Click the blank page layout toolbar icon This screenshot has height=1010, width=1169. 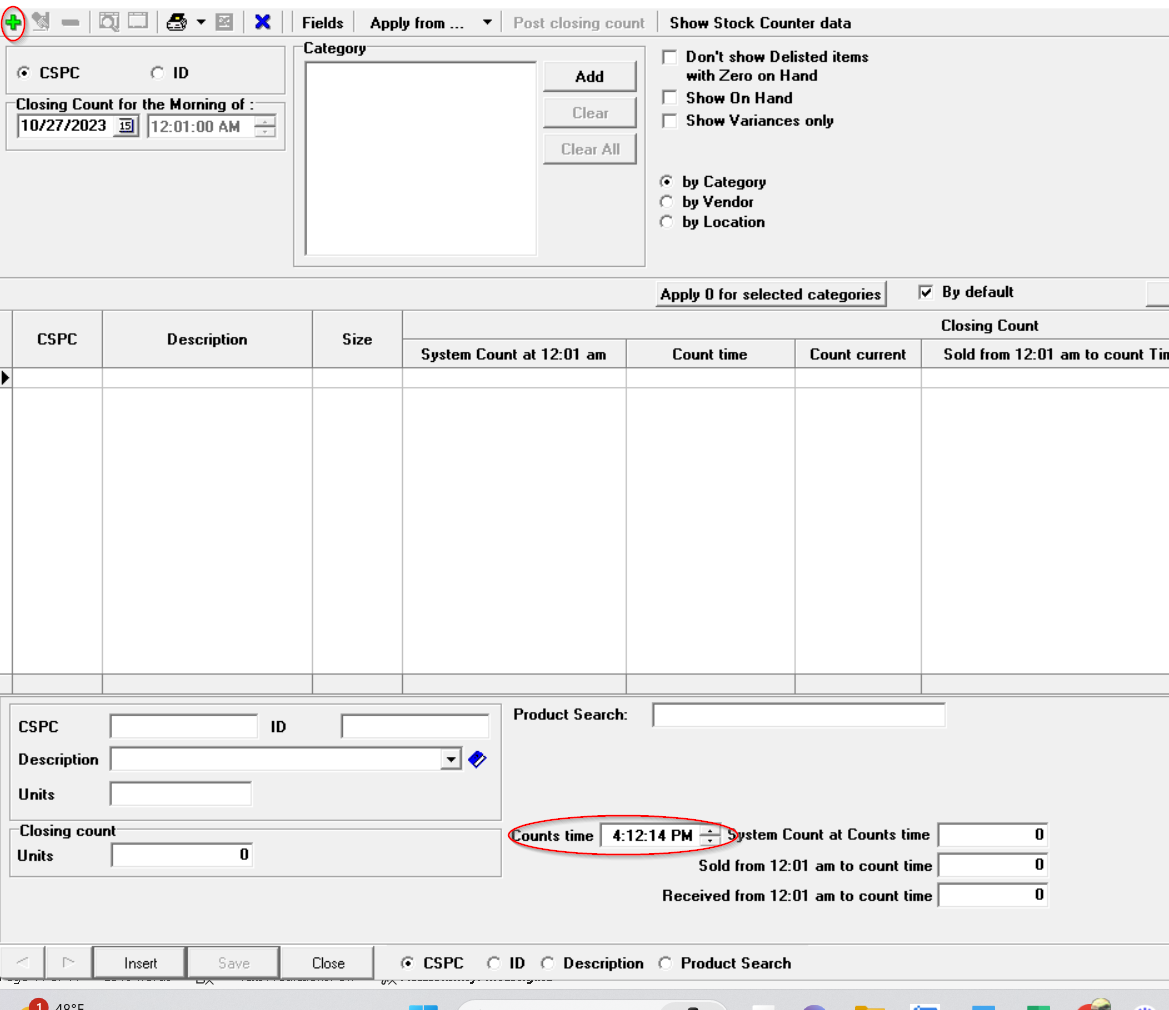tap(138, 22)
